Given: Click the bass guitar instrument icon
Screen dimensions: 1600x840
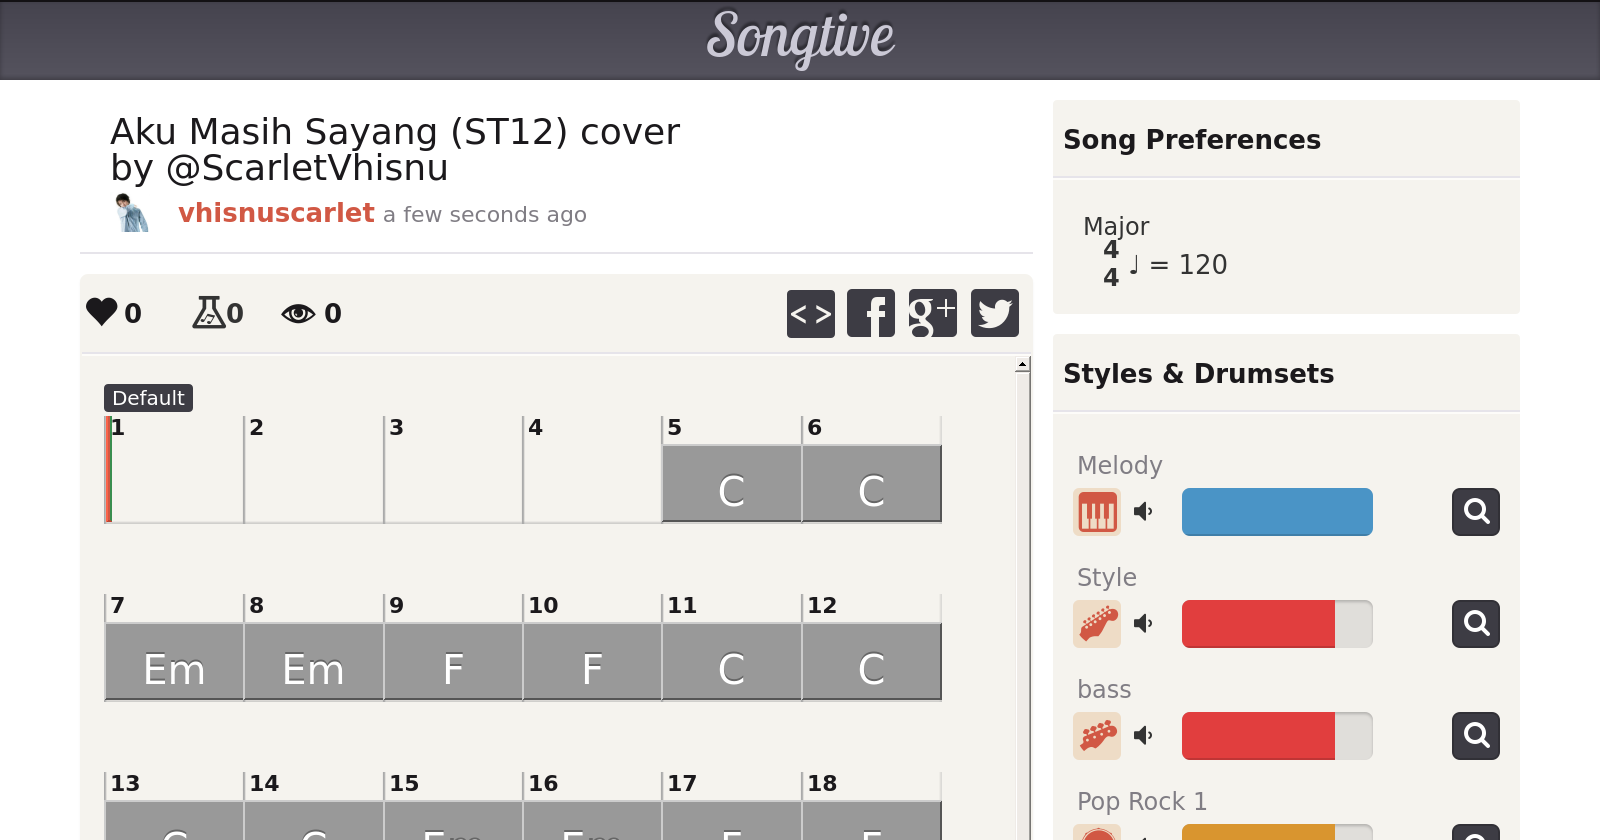Looking at the screenshot, I should click(1097, 736).
